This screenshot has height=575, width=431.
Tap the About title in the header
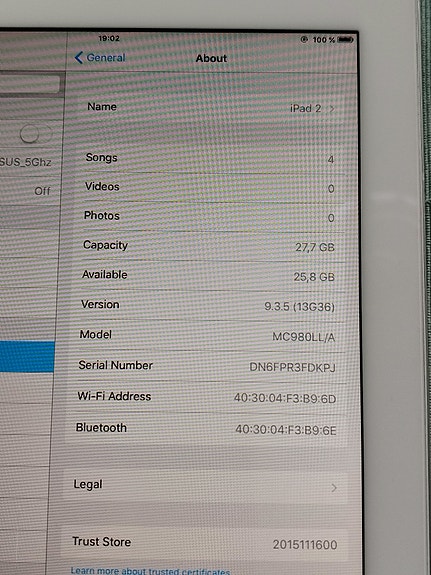pyautogui.click(x=211, y=58)
